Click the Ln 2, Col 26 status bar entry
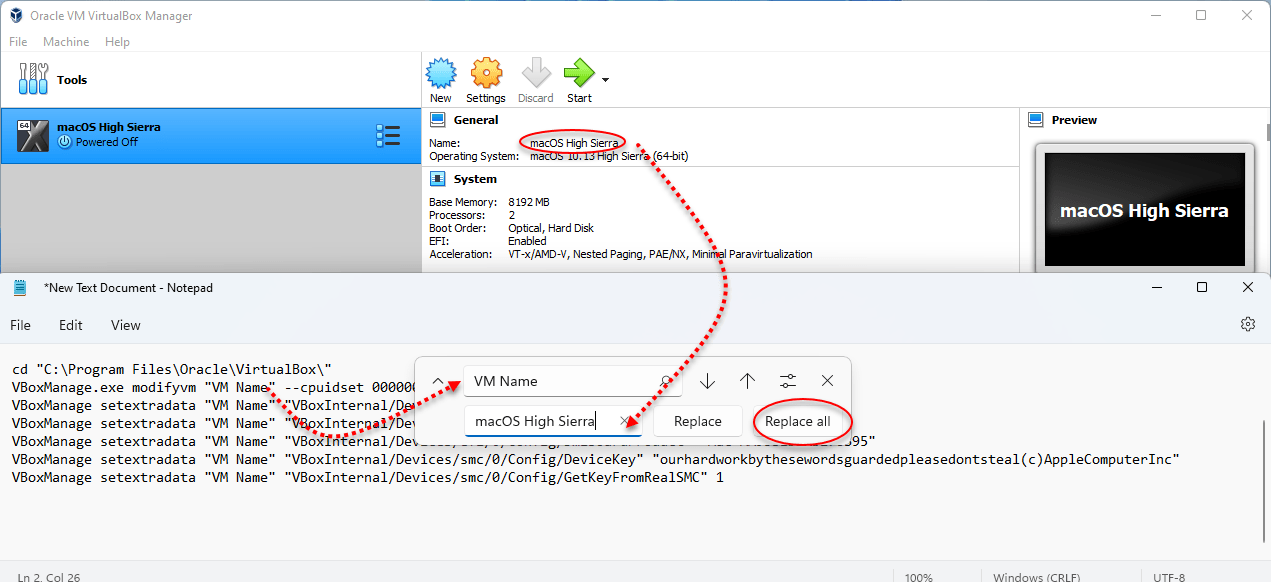 (x=50, y=577)
